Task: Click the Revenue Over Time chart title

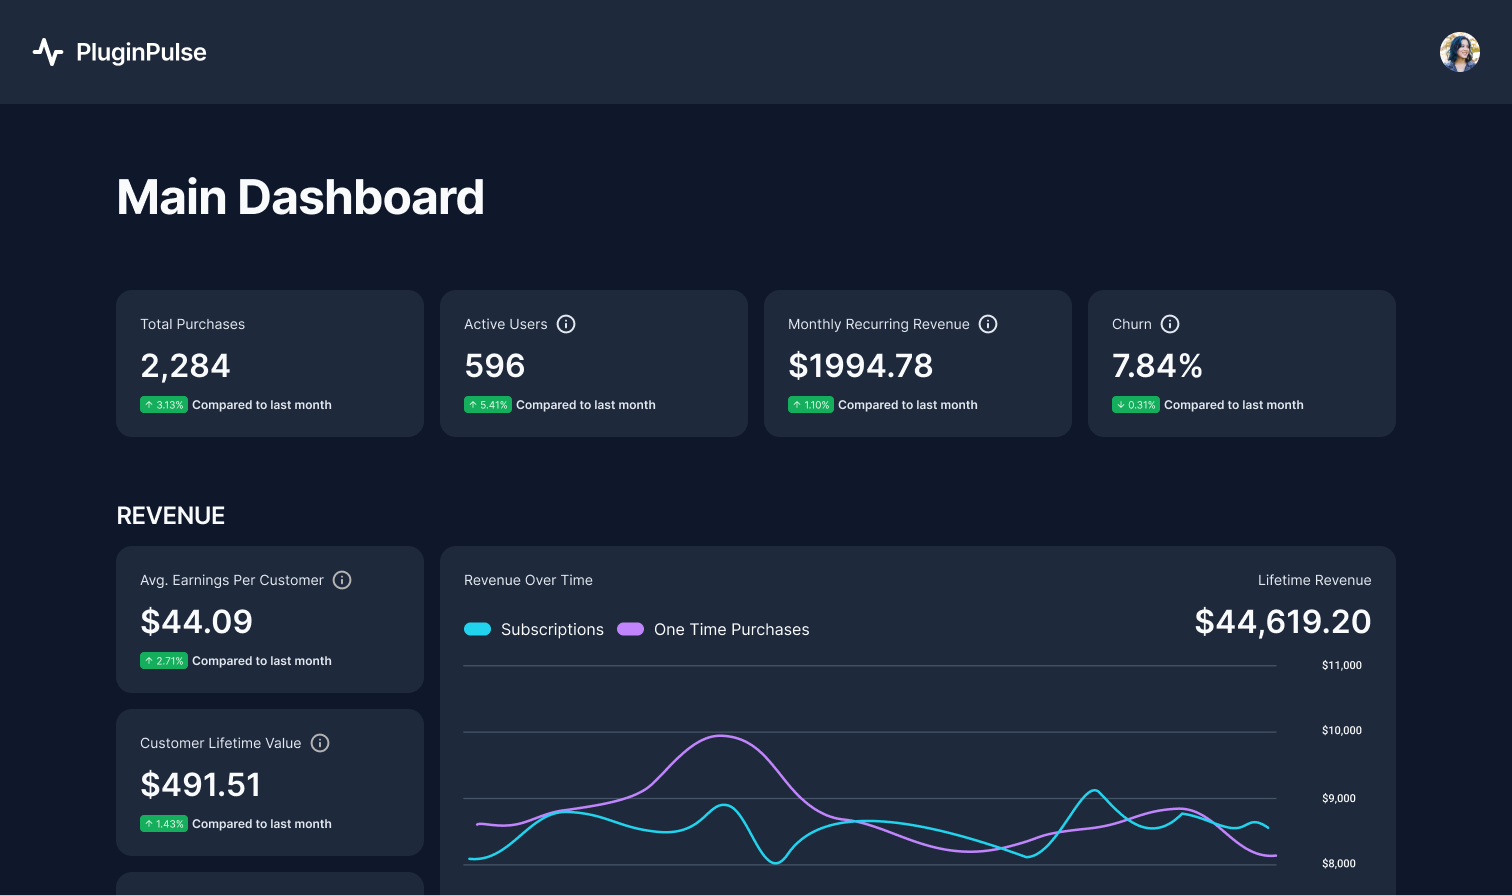Action: [x=528, y=580]
